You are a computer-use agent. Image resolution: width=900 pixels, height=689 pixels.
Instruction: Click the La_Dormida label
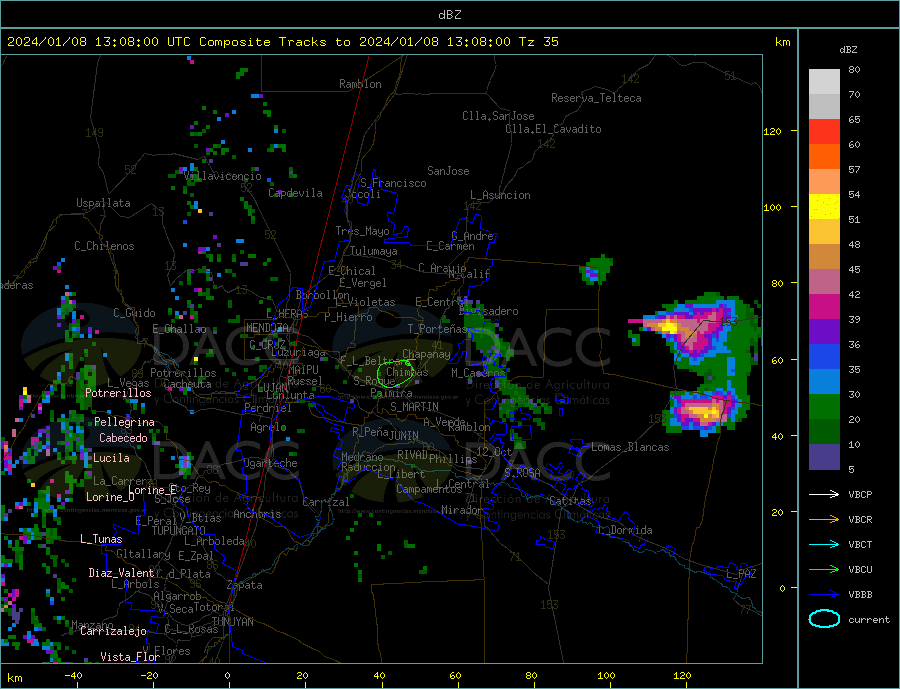[x=626, y=530]
